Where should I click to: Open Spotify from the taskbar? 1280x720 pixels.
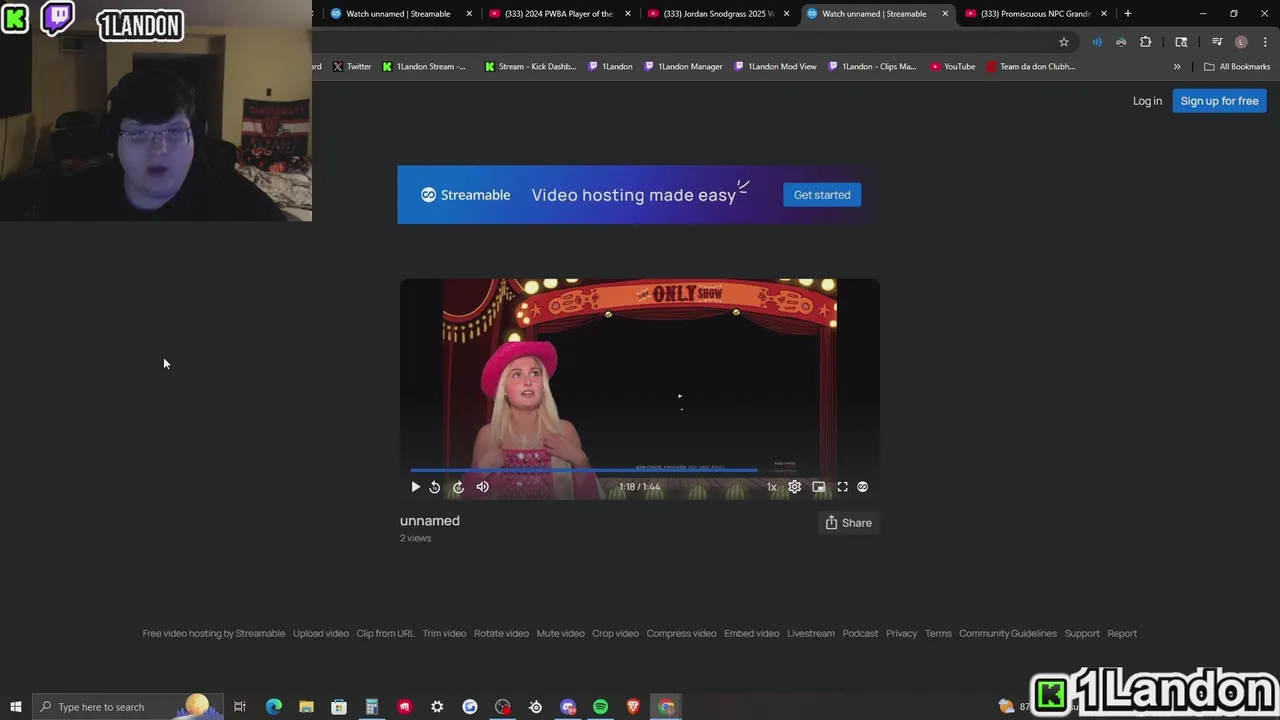tap(600, 707)
